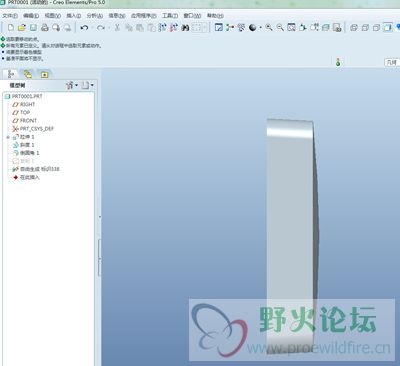Switch to no hidden display style
The width and height of the screenshot is (400, 366).
click(x=376, y=28)
